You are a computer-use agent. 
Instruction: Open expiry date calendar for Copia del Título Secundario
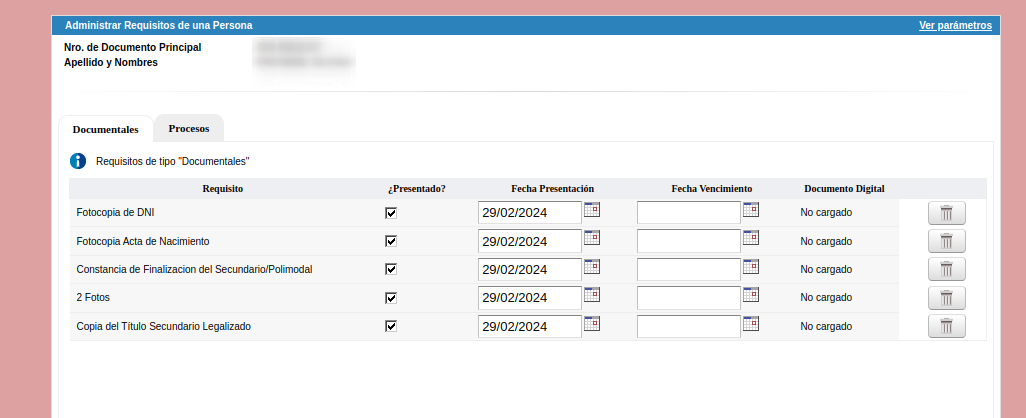751,323
